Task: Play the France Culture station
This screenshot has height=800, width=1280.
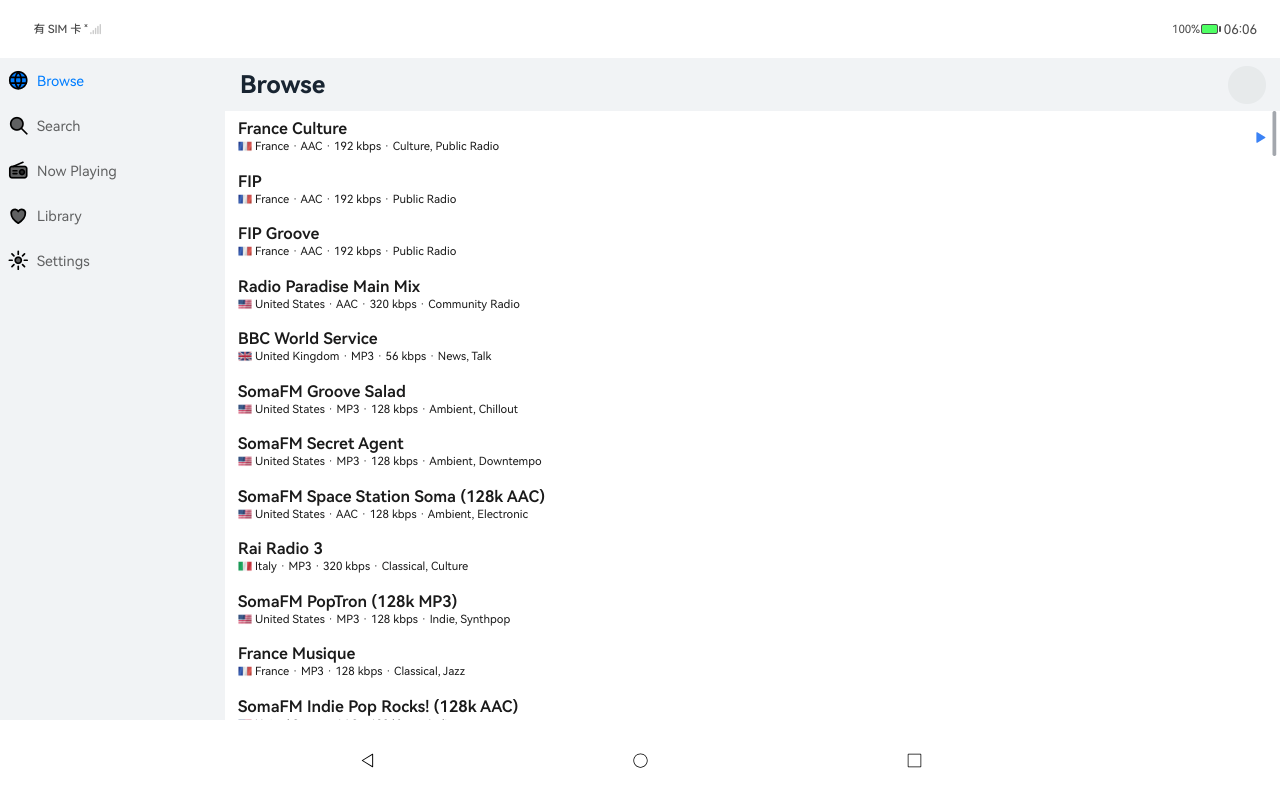Action: (1260, 137)
